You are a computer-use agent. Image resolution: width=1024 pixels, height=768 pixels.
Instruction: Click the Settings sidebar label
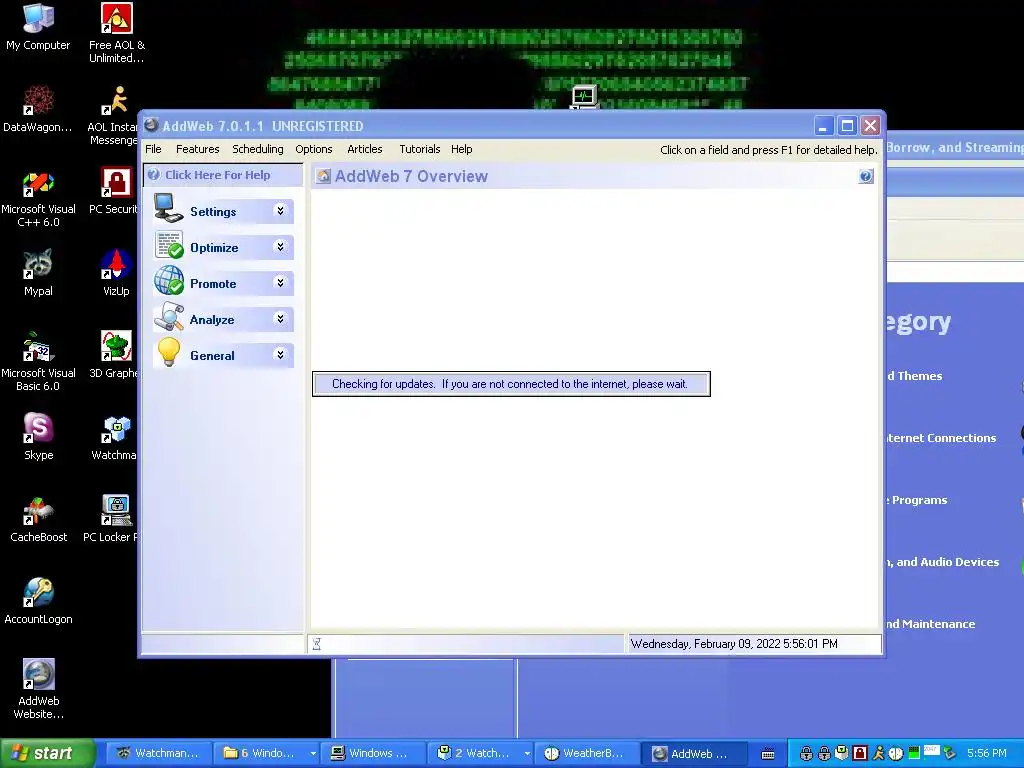click(x=213, y=212)
